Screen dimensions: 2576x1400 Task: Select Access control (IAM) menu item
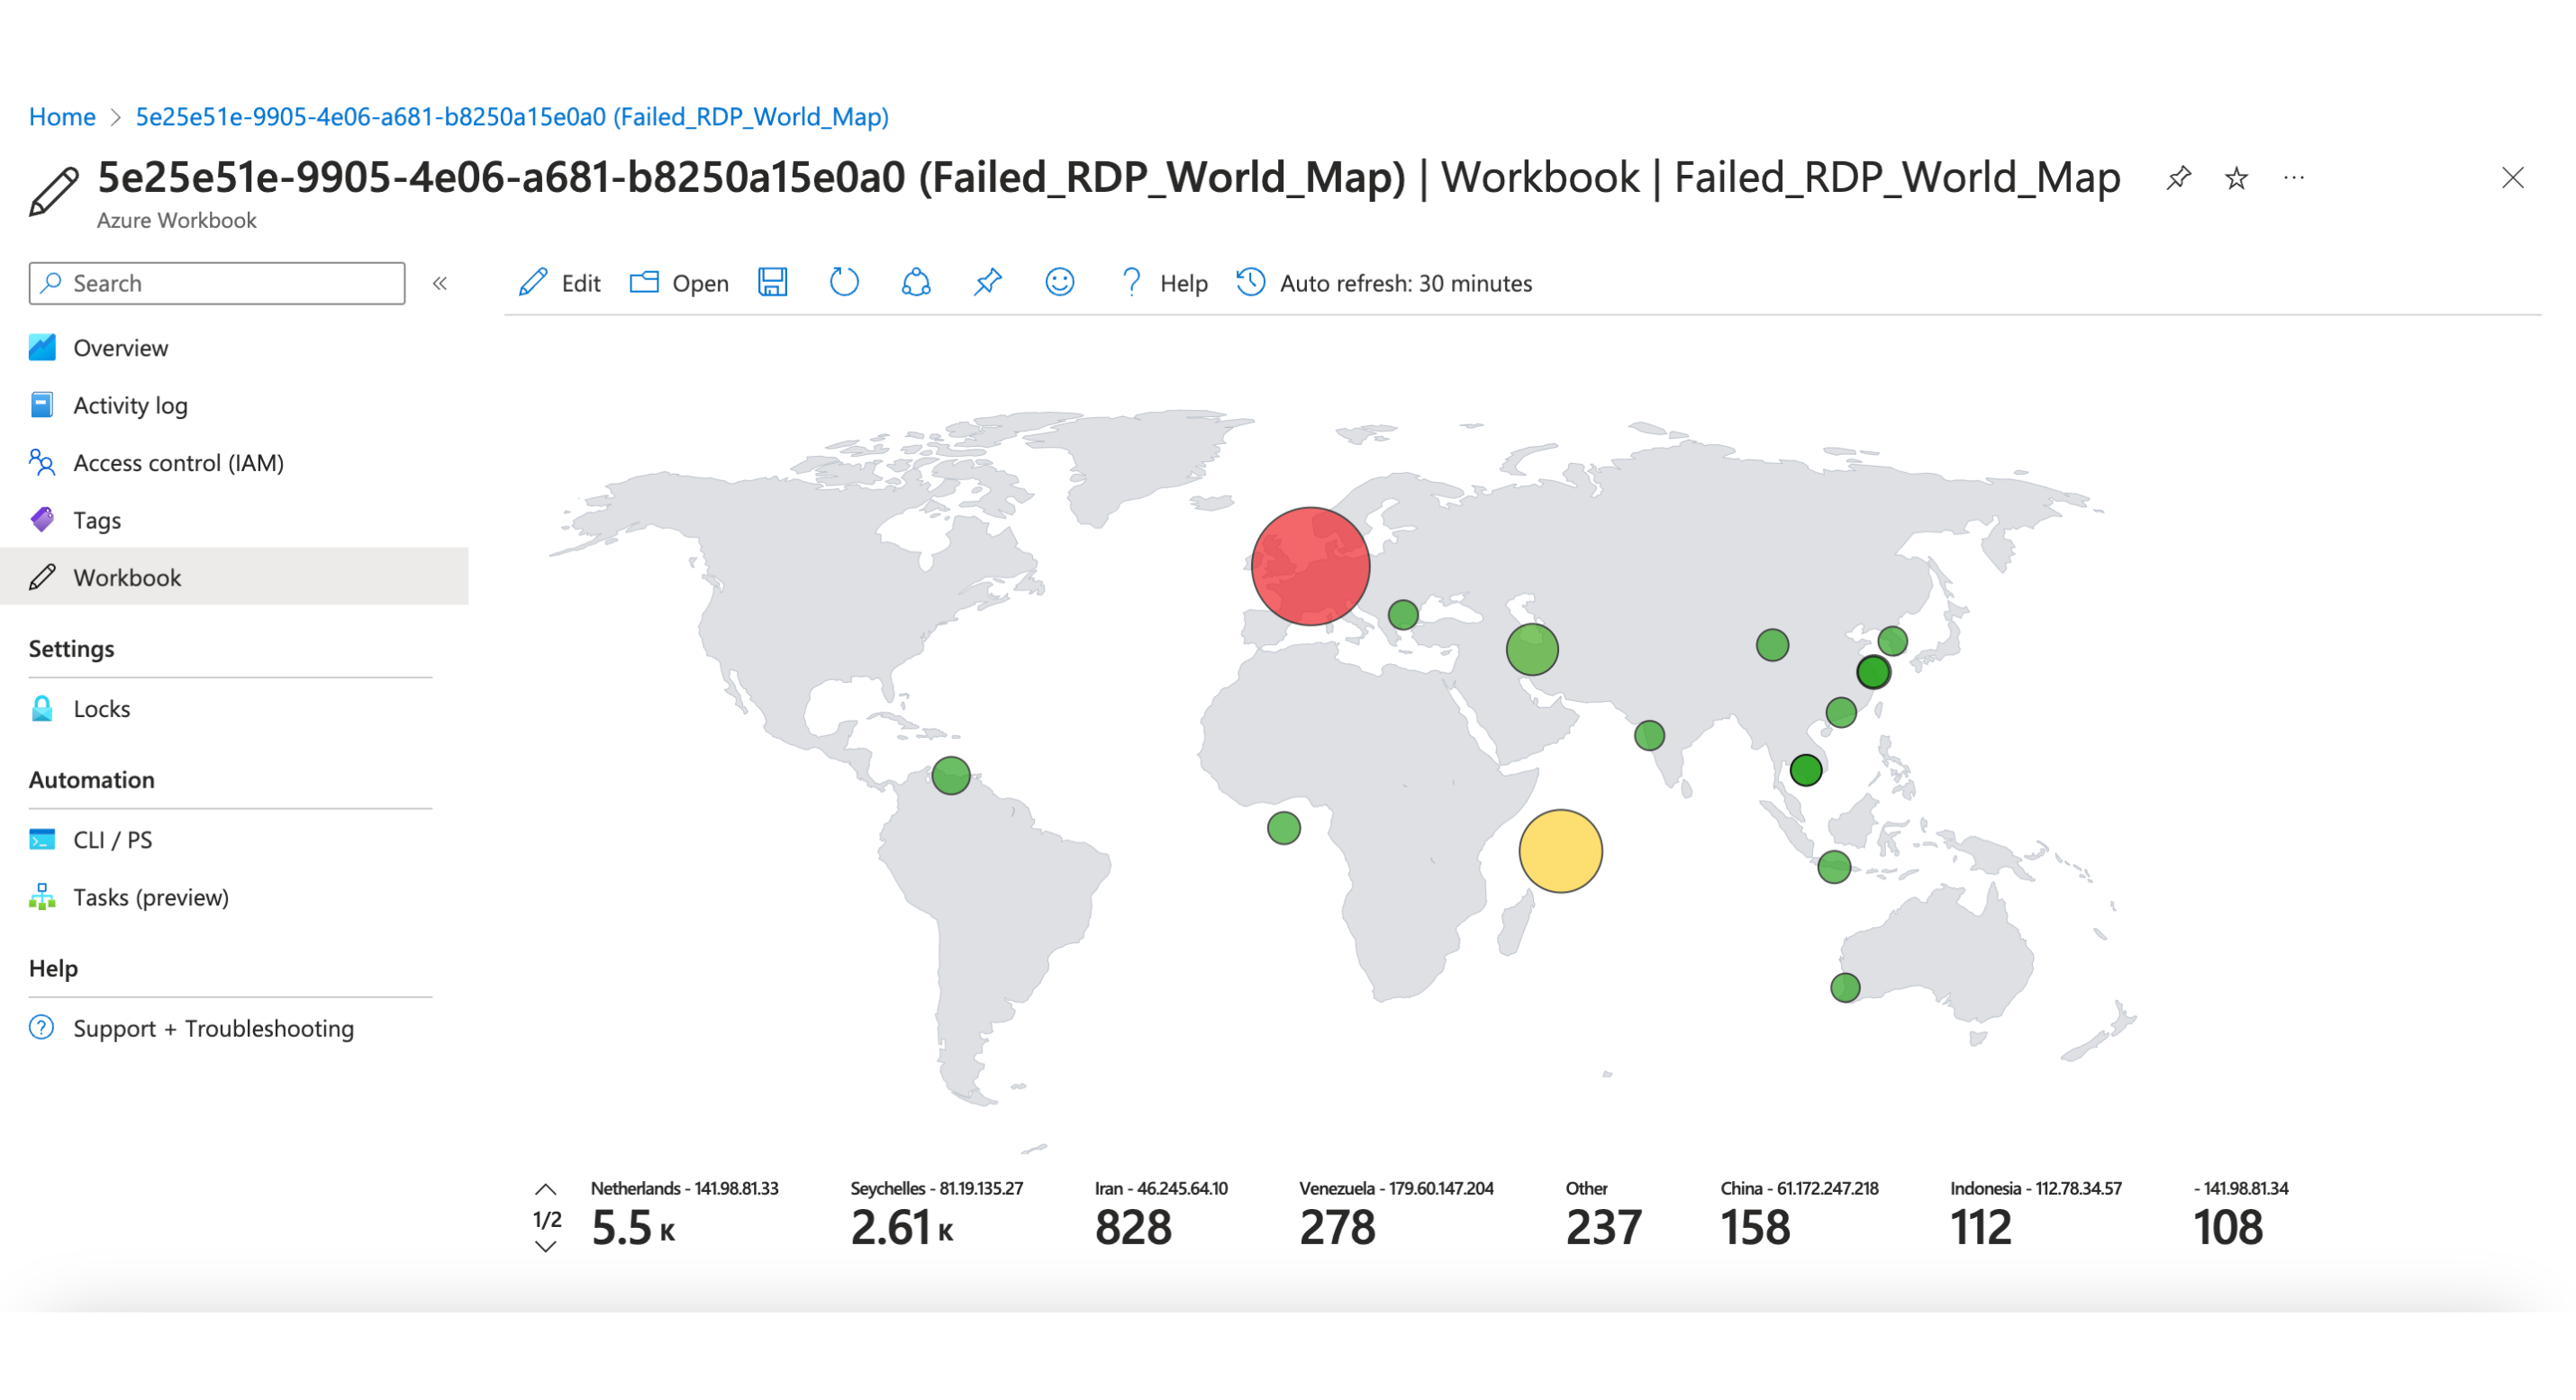pos(178,463)
